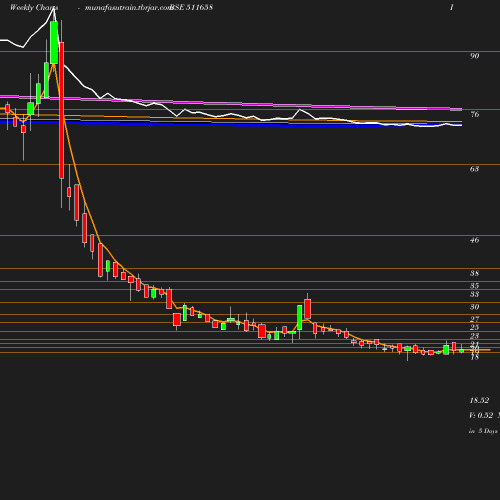Screen dimensions: 500x500
Task: Click the 63 price axis label
Action: click(474, 169)
